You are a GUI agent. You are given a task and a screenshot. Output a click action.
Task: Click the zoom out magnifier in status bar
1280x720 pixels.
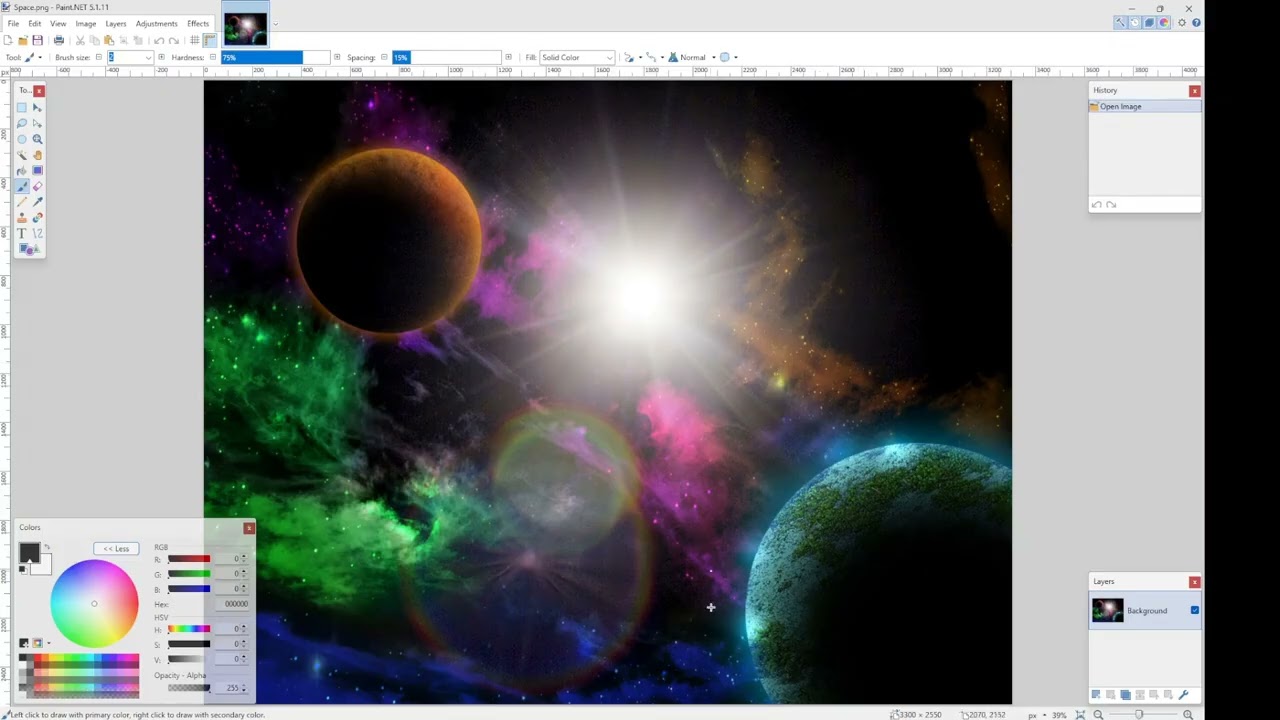point(1098,715)
